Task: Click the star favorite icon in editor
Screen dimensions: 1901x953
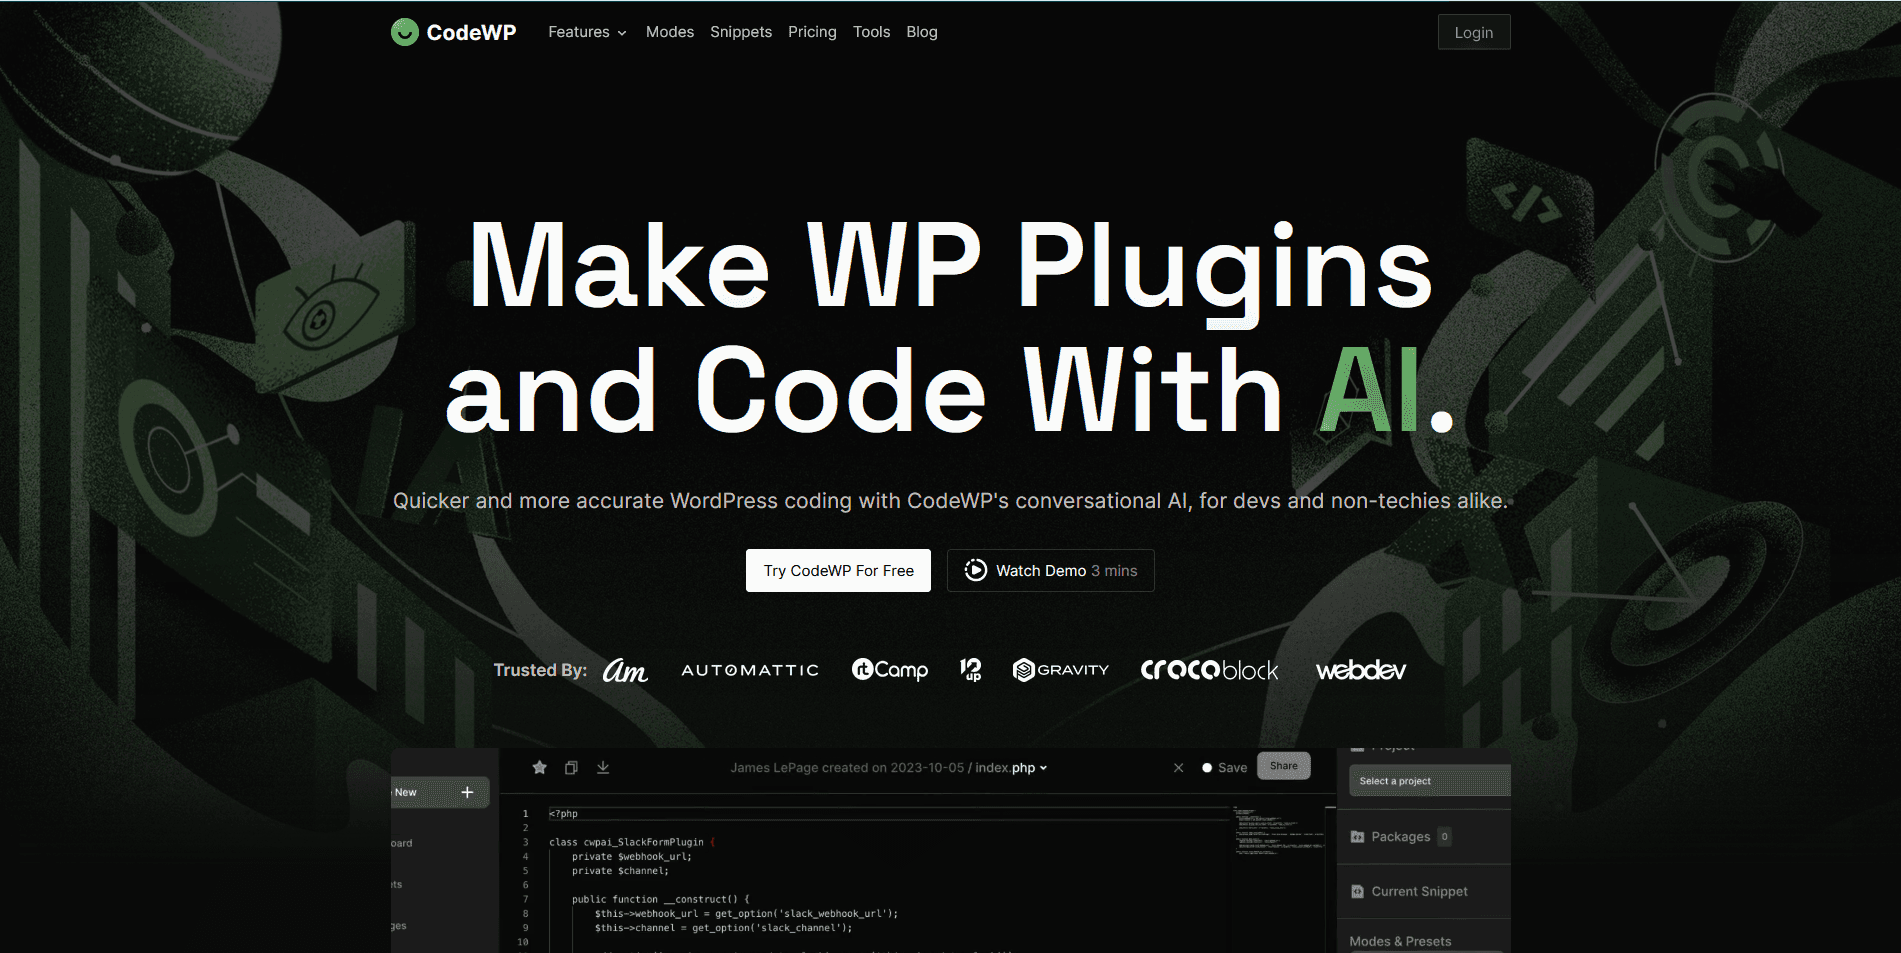Action: coord(540,768)
